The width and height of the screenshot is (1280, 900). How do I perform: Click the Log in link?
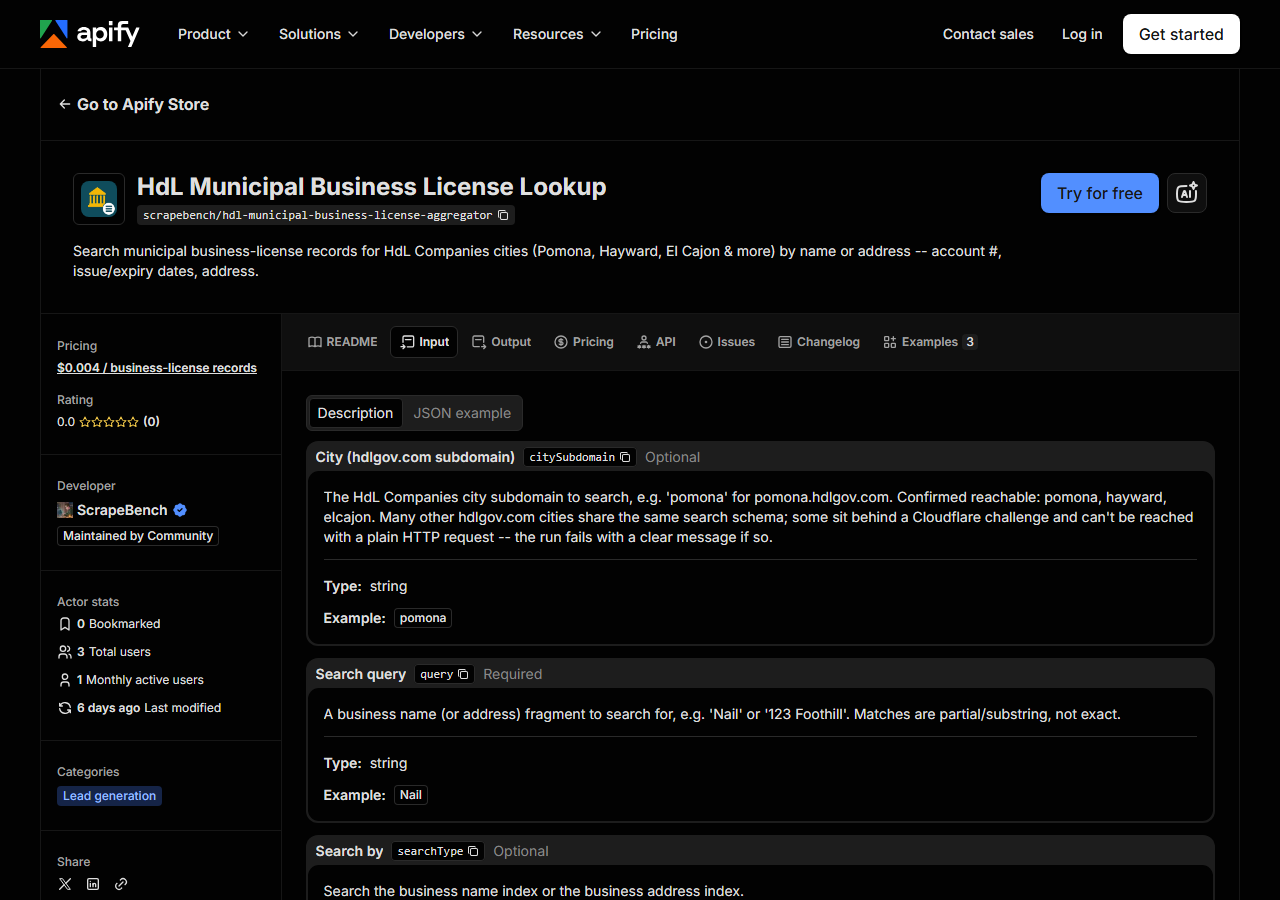(x=1082, y=34)
